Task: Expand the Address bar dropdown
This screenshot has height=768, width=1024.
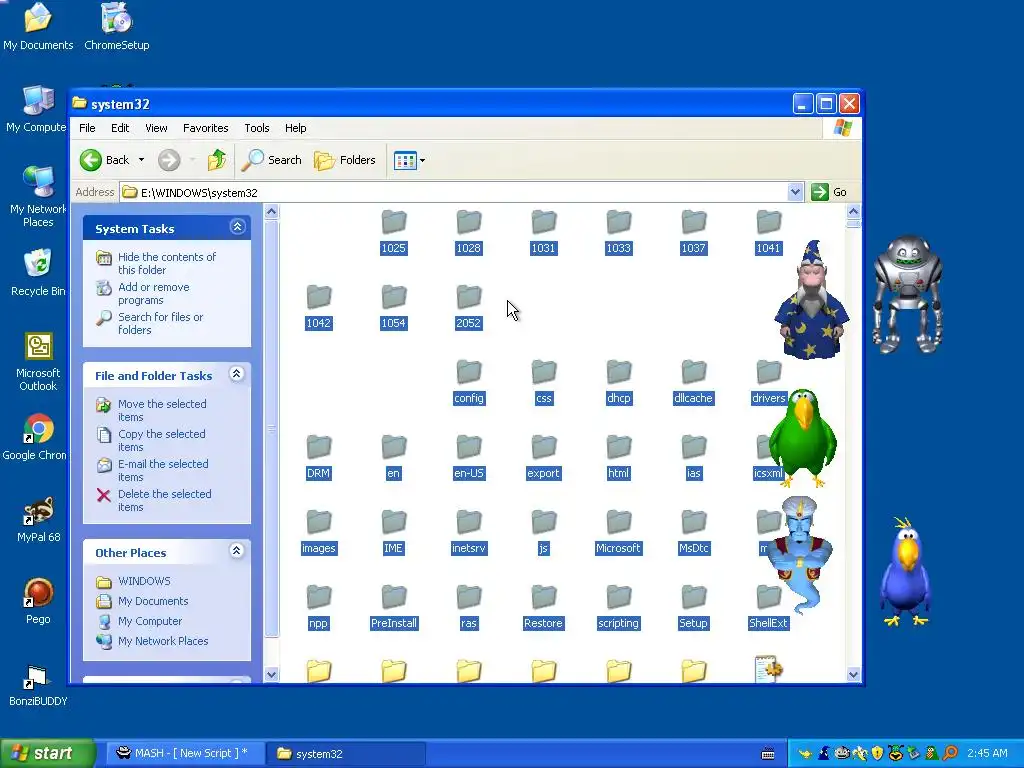Action: 795,192
